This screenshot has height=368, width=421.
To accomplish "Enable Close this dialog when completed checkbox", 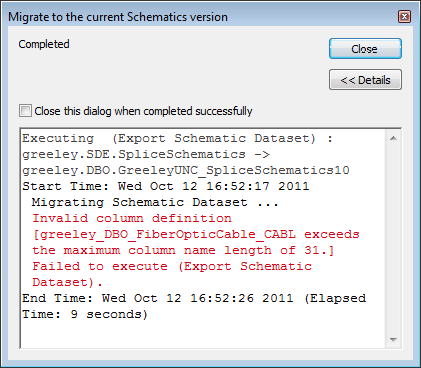I will coord(25,111).
